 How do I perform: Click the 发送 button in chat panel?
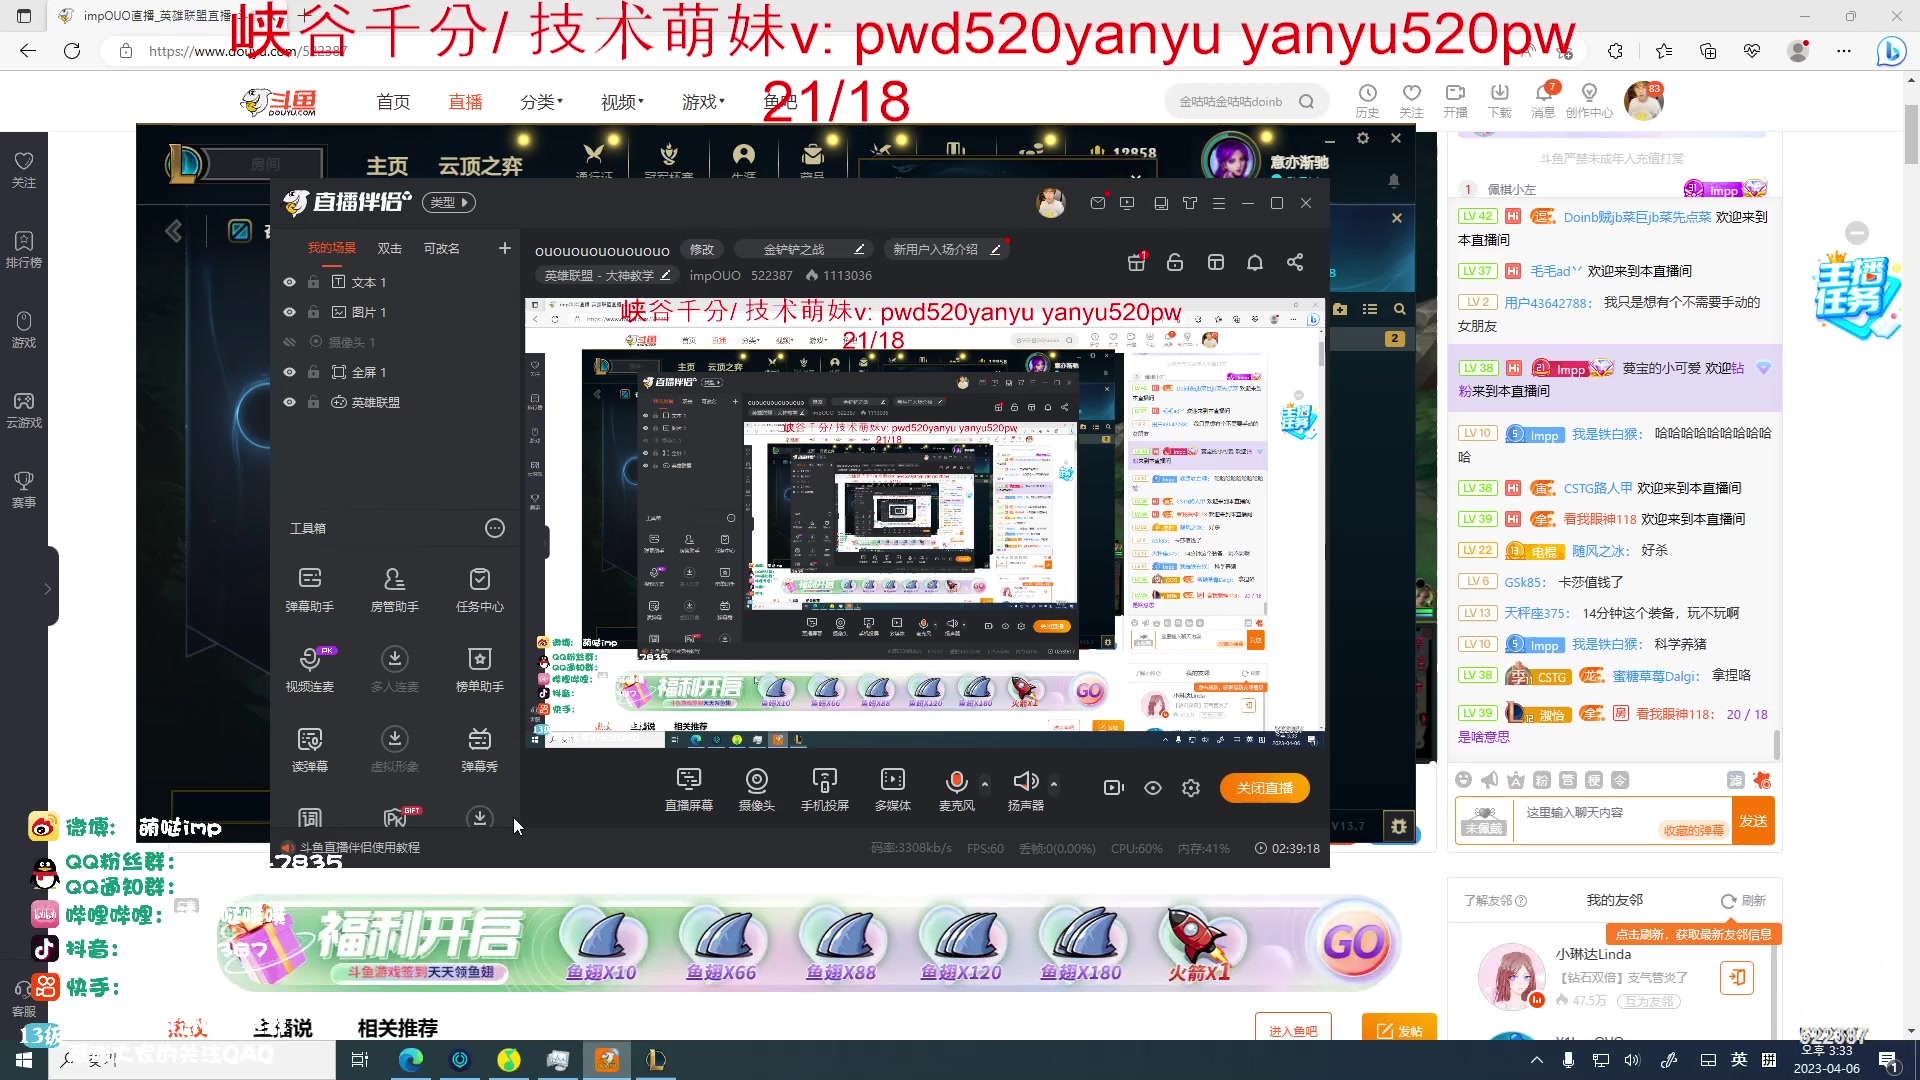[x=1753, y=820]
